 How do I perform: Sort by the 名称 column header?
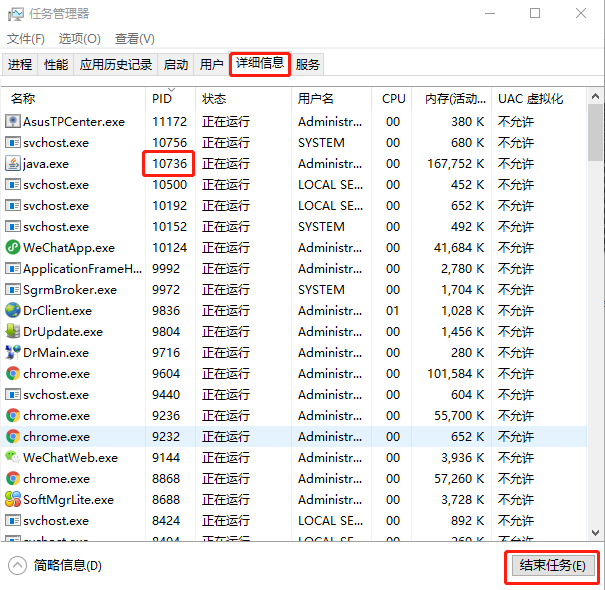[x=73, y=99]
